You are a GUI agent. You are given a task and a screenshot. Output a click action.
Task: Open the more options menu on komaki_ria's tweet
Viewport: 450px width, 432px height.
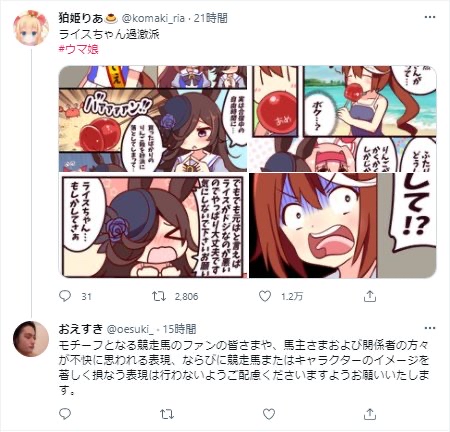click(x=430, y=17)
